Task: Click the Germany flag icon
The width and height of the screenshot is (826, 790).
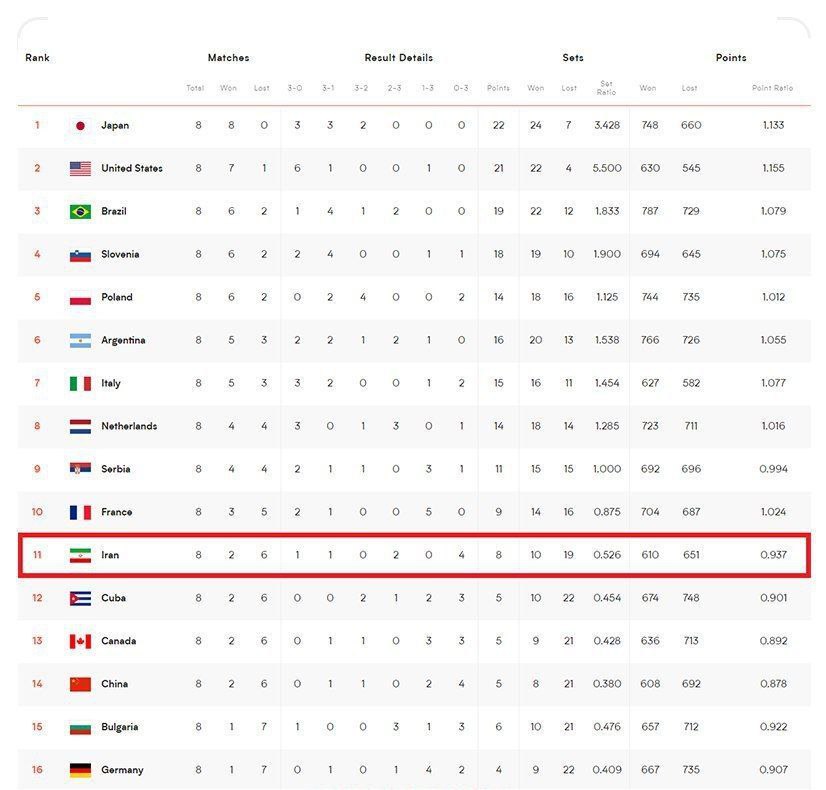Action: click(80, 770)
